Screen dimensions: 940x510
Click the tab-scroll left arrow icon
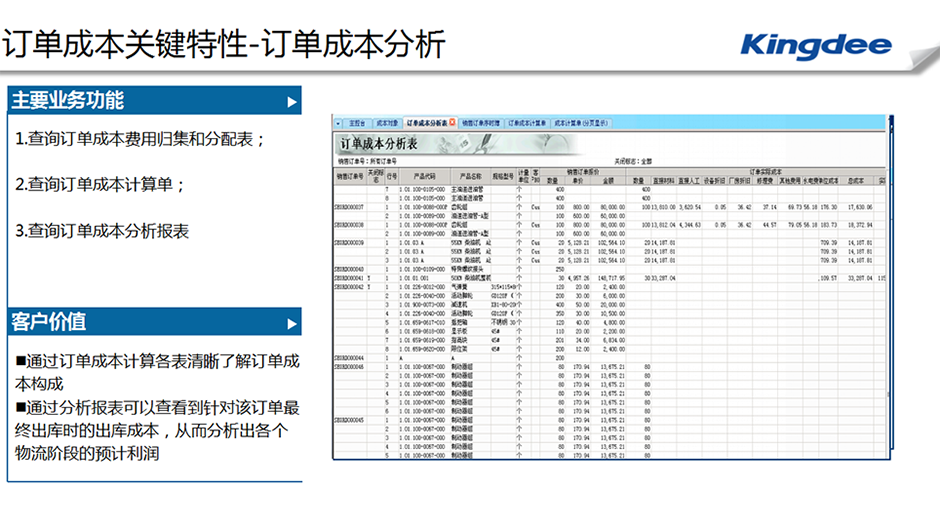click(339, 122)
